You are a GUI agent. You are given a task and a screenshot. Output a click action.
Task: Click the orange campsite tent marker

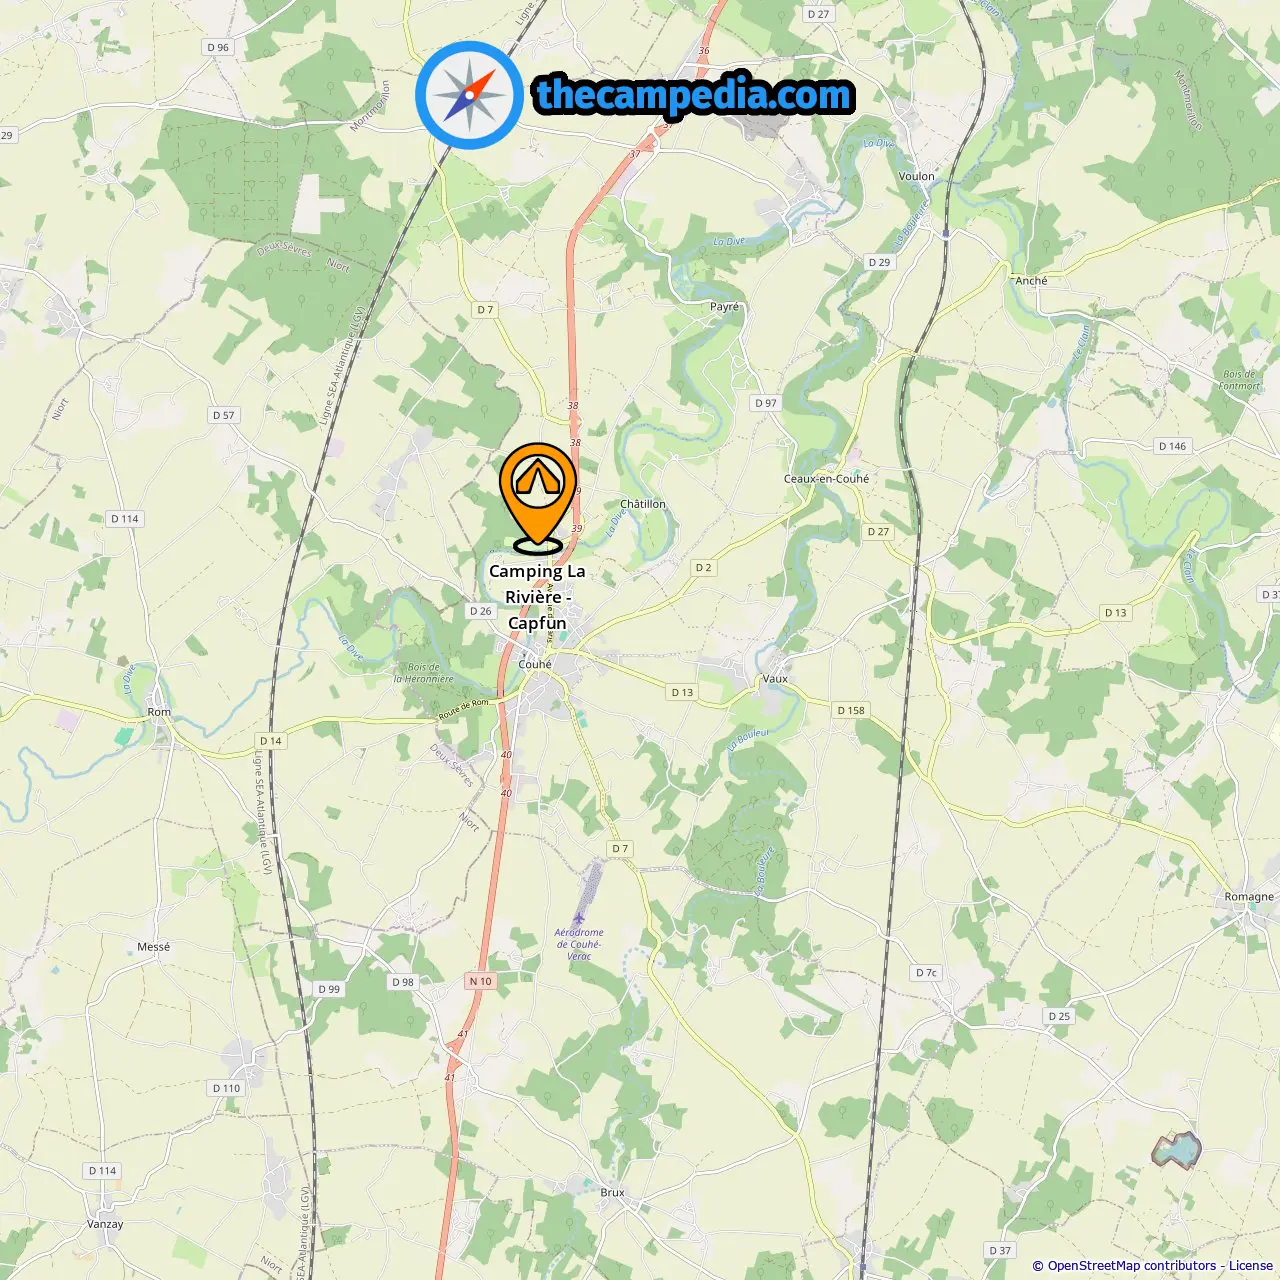[x=538, y=498]
